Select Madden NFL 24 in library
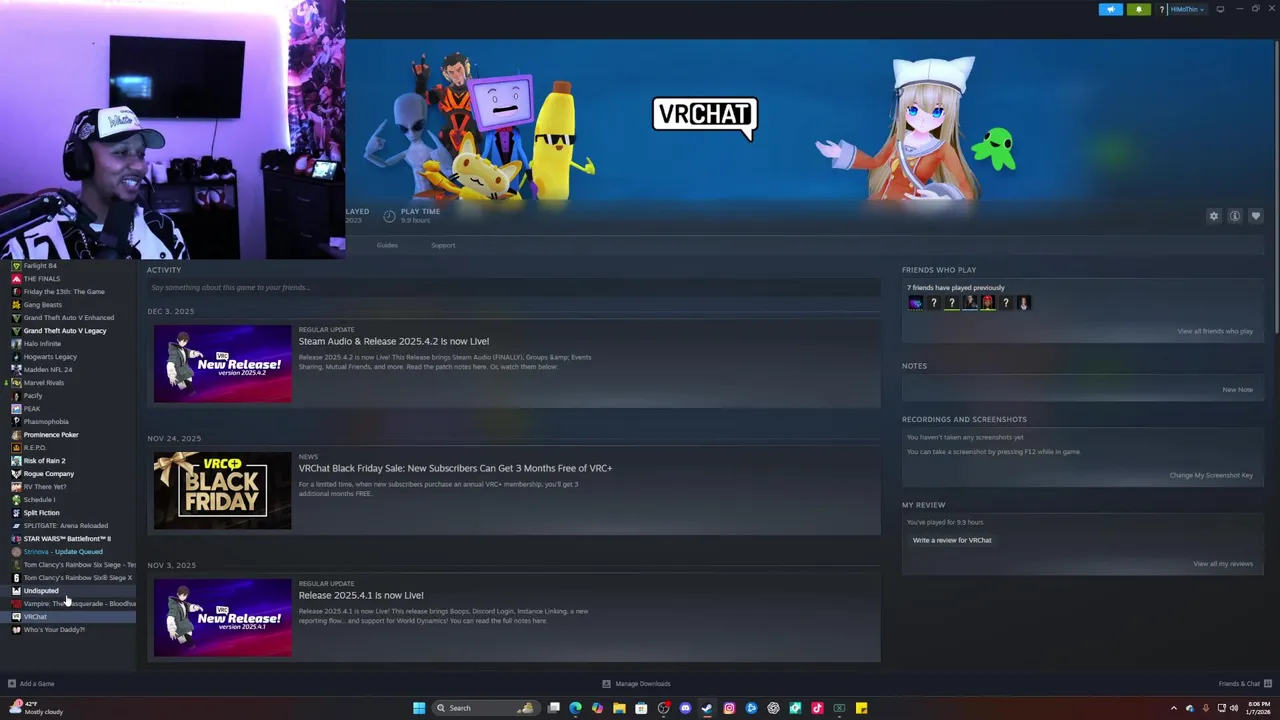The height and width of the screenshot is (720, 1280). point(48,370)
